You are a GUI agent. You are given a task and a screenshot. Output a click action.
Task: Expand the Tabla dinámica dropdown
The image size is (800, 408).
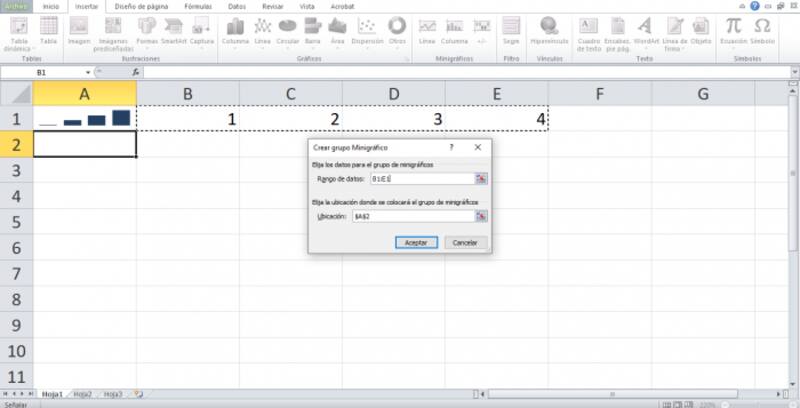[x=17, y=49]
